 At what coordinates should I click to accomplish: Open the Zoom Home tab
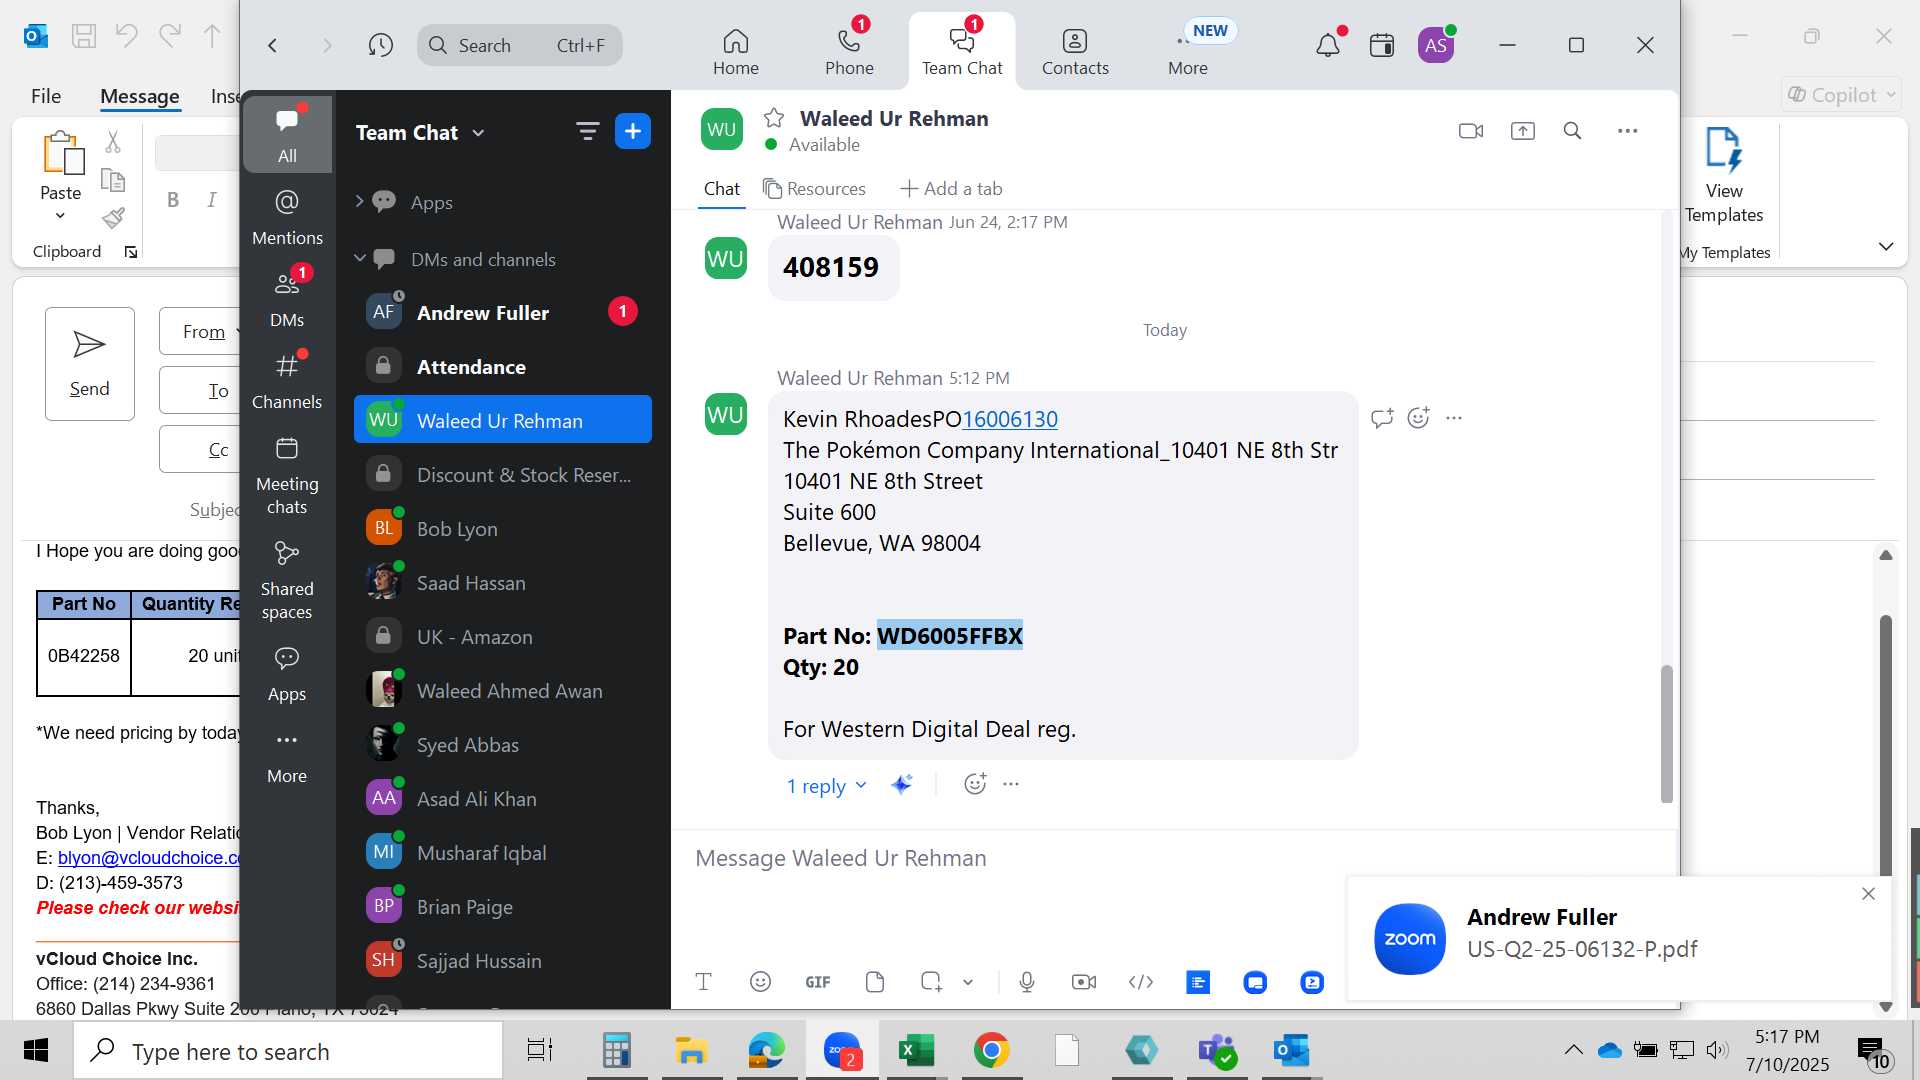[x=735, y=51]
